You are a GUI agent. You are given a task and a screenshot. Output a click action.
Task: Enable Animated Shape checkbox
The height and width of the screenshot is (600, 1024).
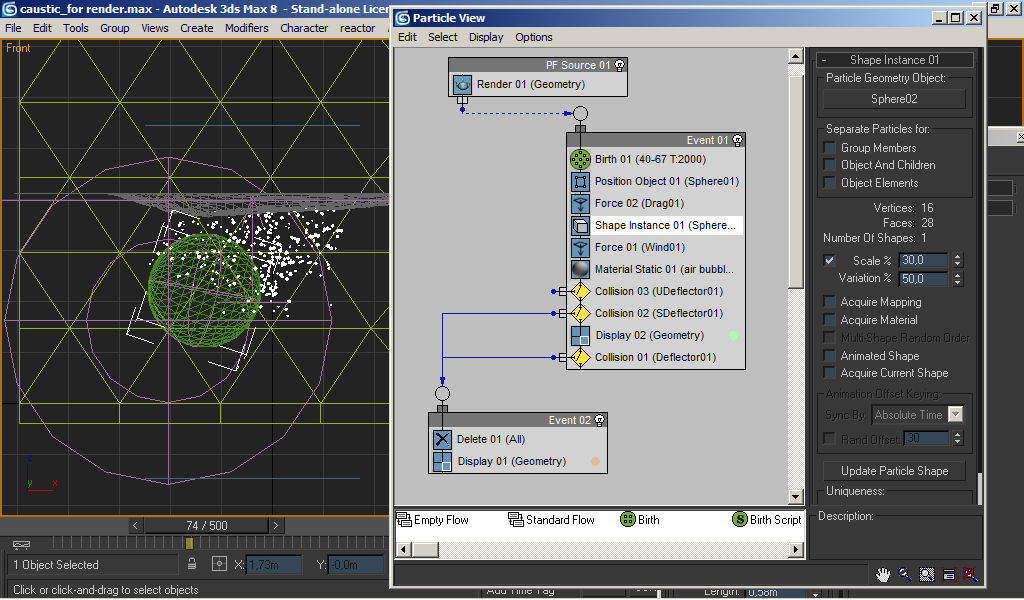(x=829, y=356)
